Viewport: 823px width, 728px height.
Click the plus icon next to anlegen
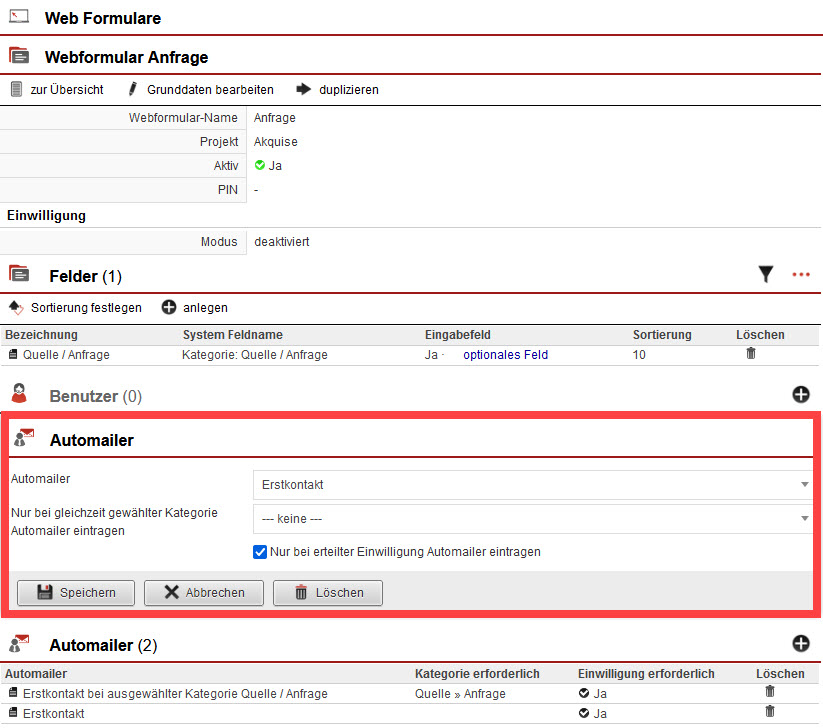tap(168, 307)
